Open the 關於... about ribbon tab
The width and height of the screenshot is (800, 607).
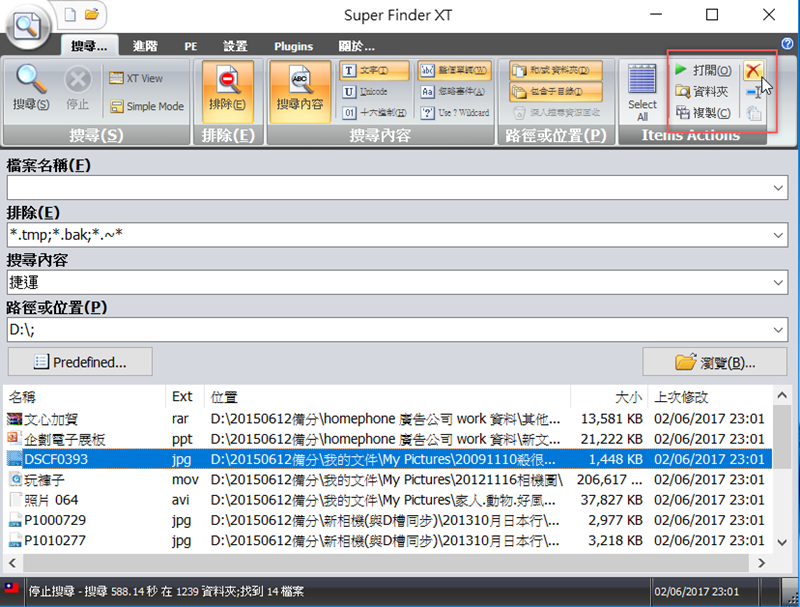click(357, 46)
